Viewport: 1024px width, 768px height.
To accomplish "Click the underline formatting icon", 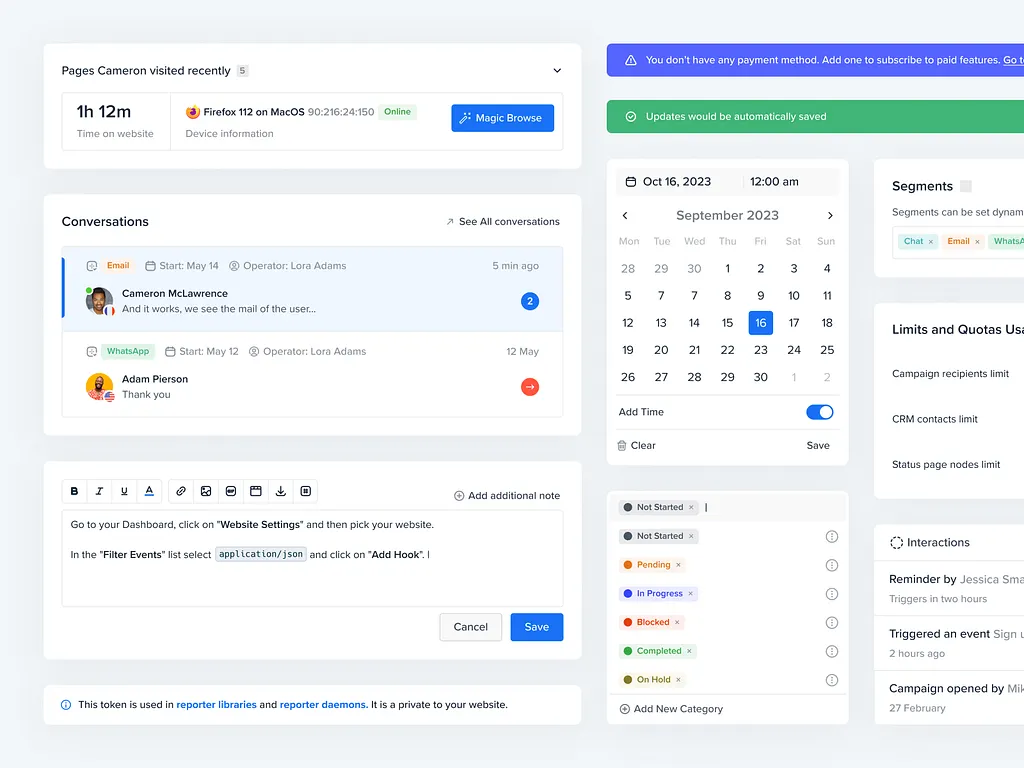I will (x=124, y=491).
